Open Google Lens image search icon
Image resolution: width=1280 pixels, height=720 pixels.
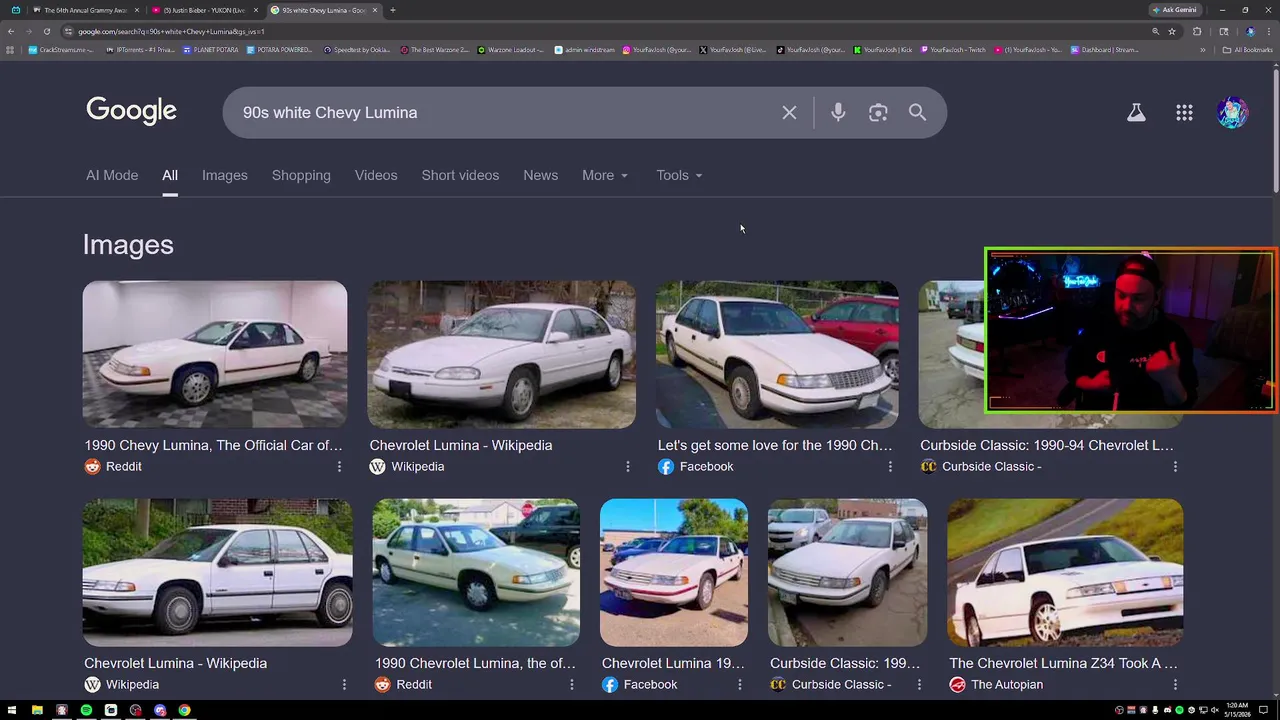tap(878, 113)
